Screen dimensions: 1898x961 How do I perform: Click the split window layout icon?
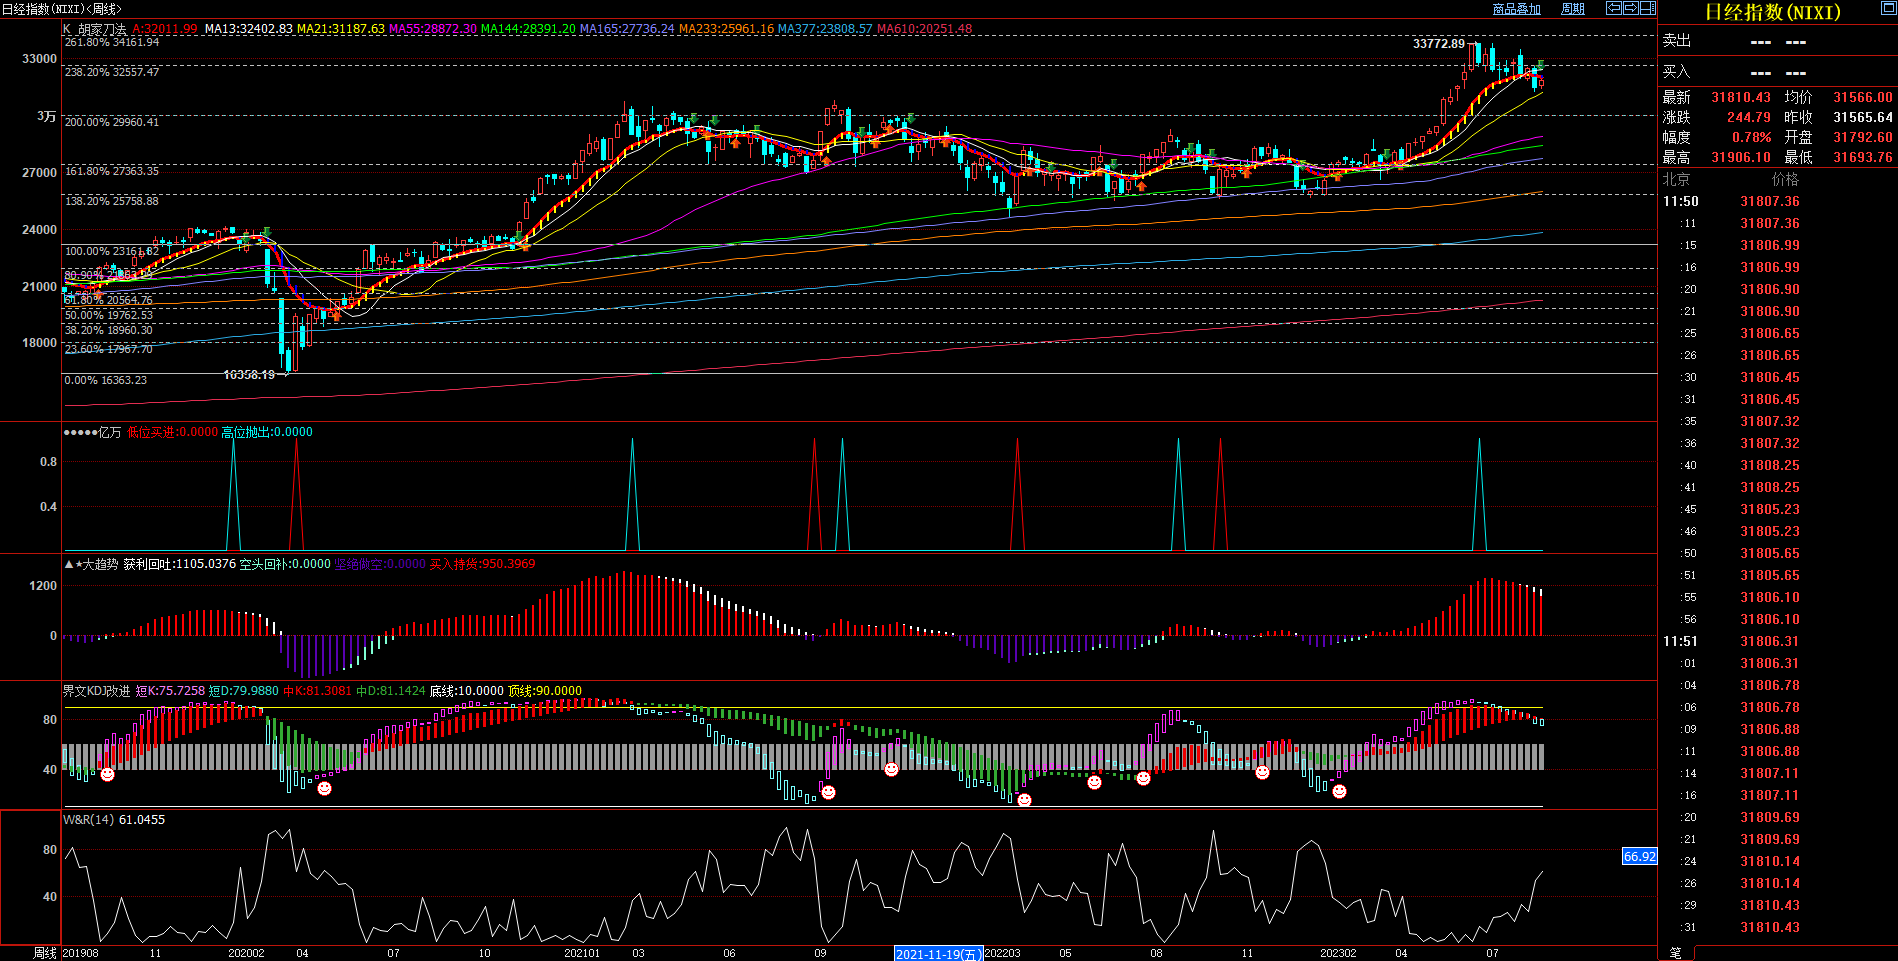(x=1647, y=8)
